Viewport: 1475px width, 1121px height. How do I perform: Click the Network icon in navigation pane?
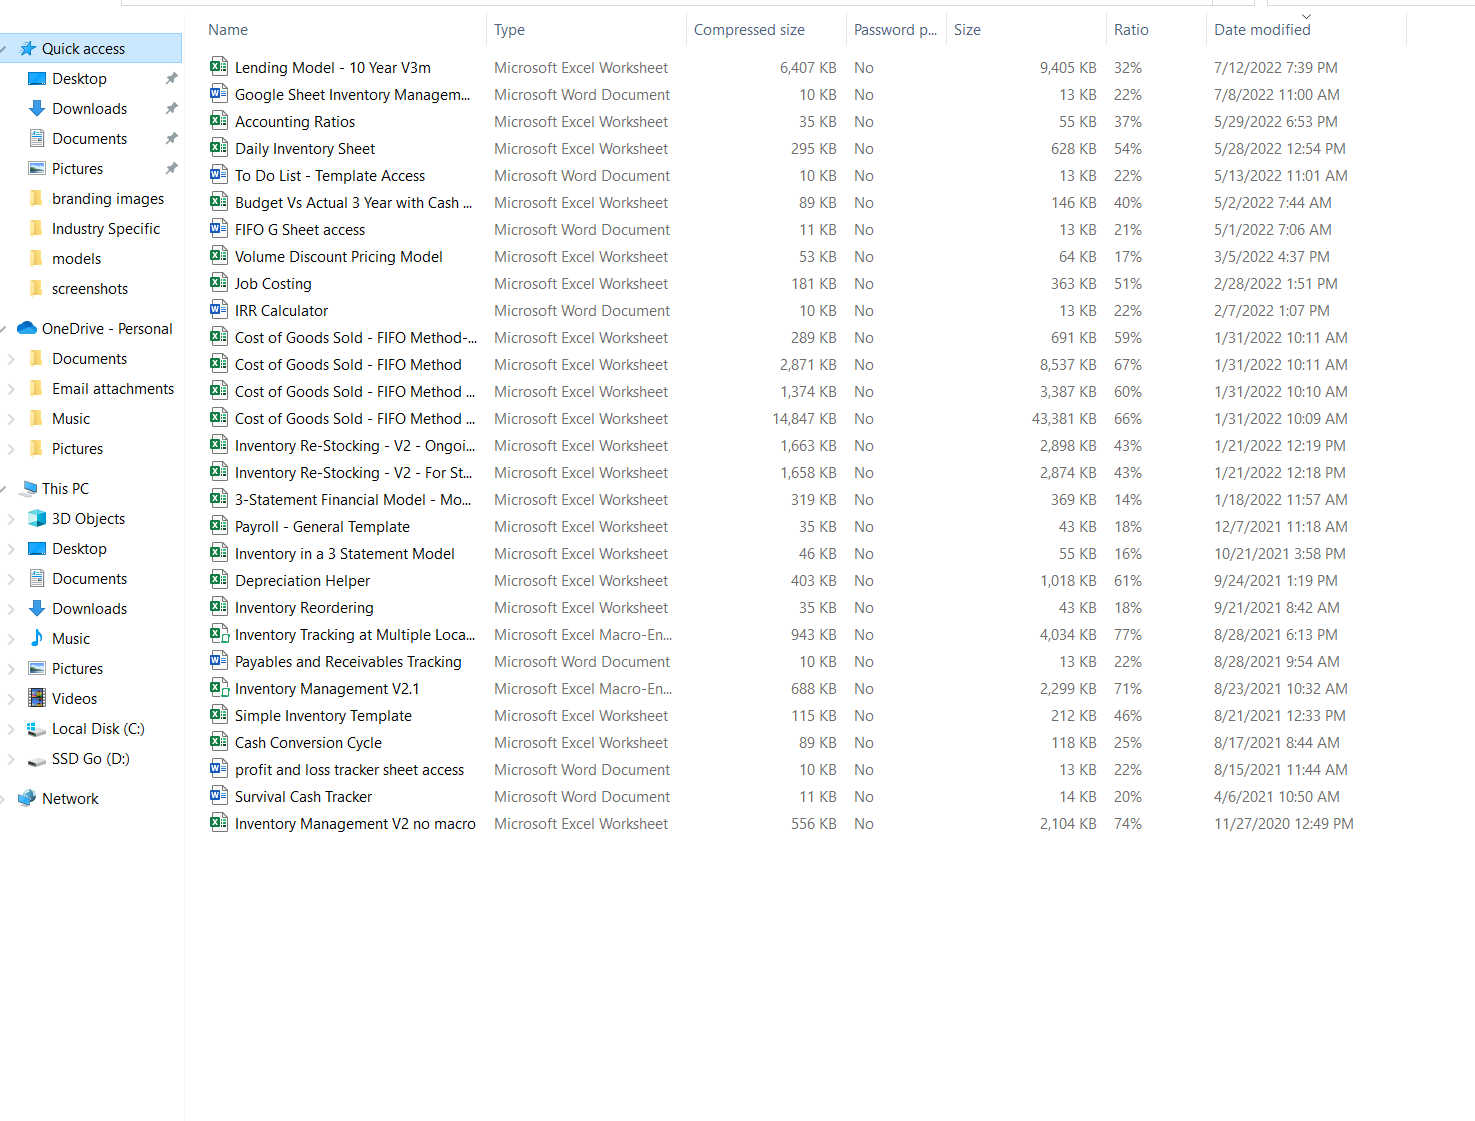coord(27,798)
